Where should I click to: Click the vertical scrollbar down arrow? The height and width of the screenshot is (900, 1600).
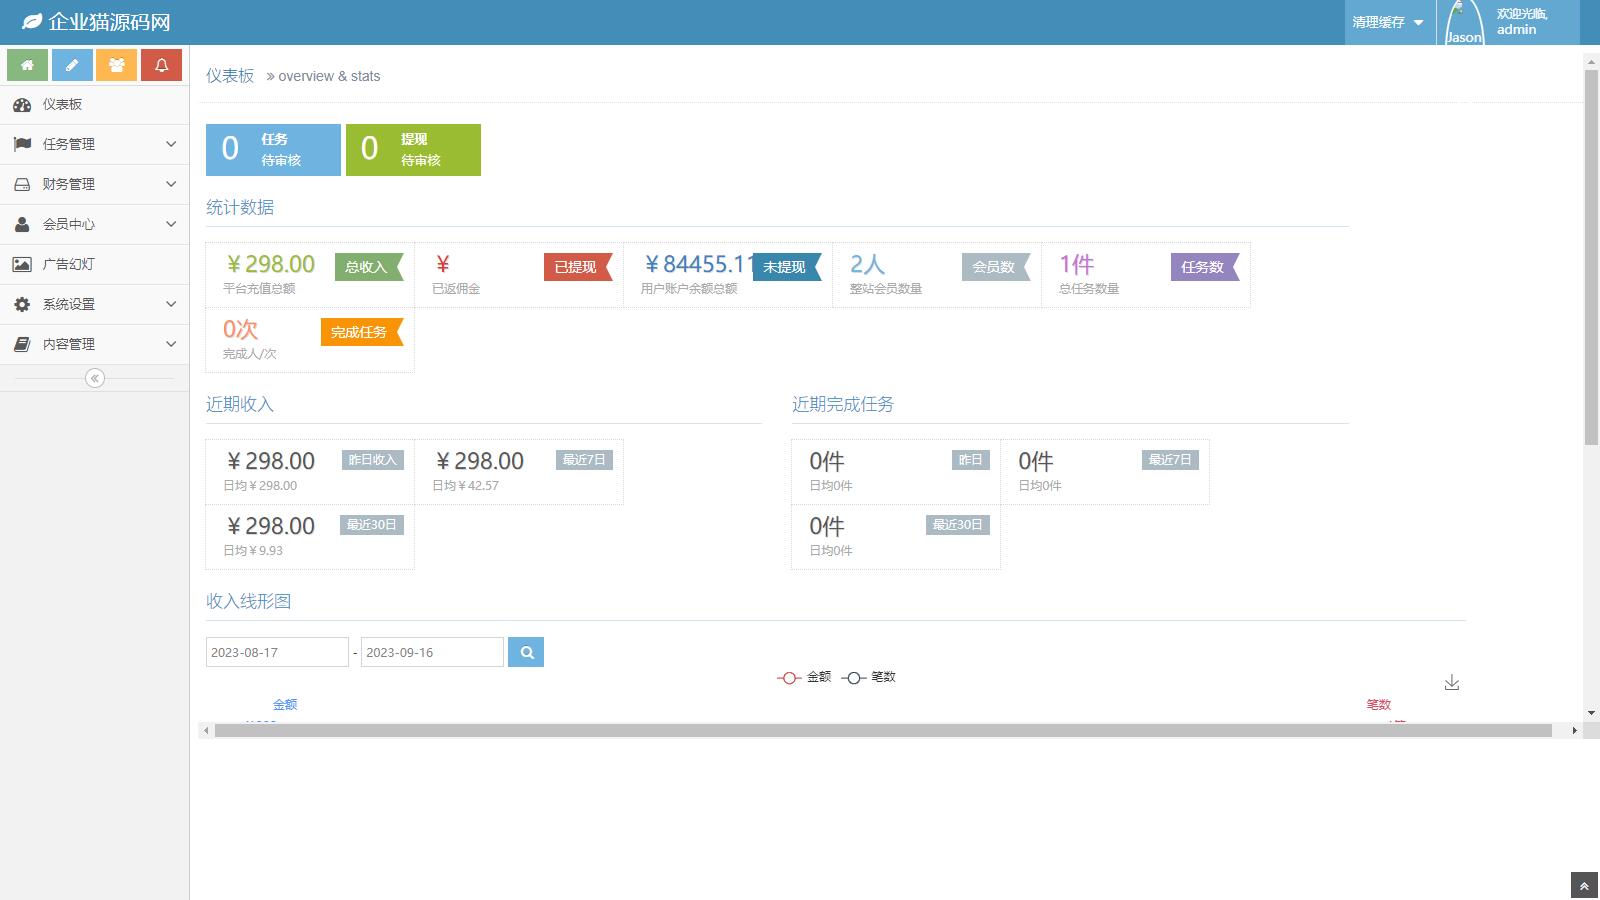(1592, 713)
